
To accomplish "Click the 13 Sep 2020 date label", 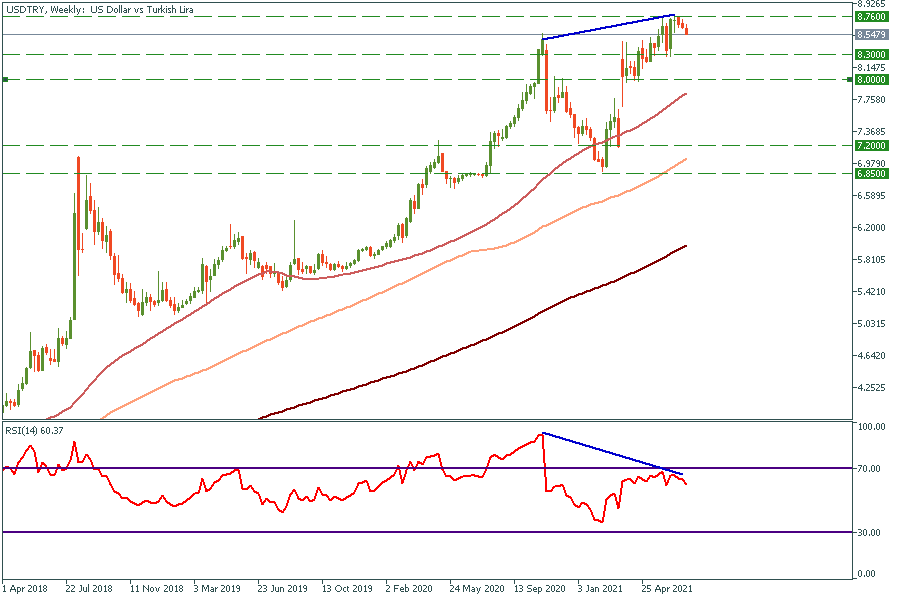I will coord(539,589).
